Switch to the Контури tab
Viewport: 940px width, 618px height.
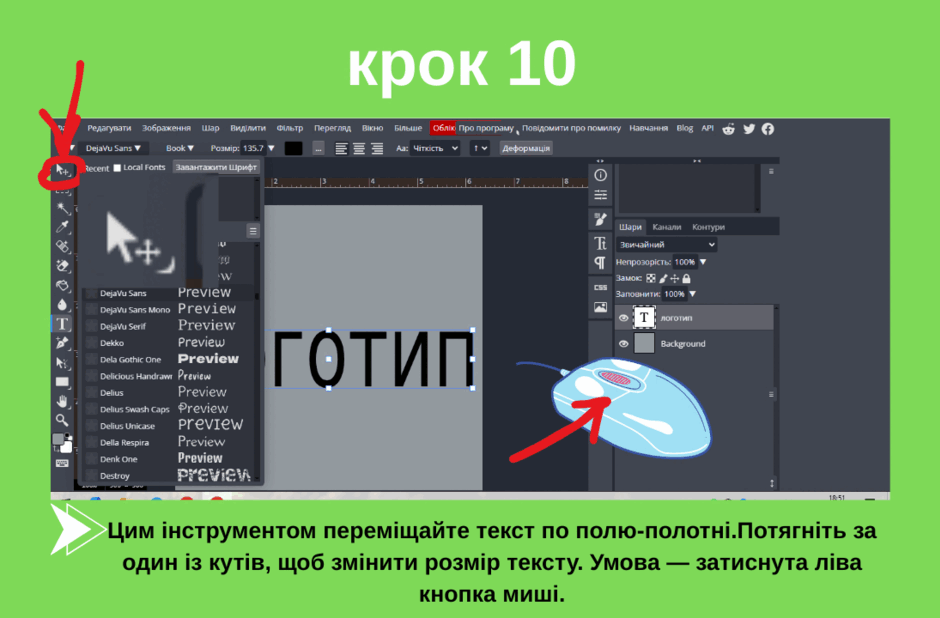[709, 227]
